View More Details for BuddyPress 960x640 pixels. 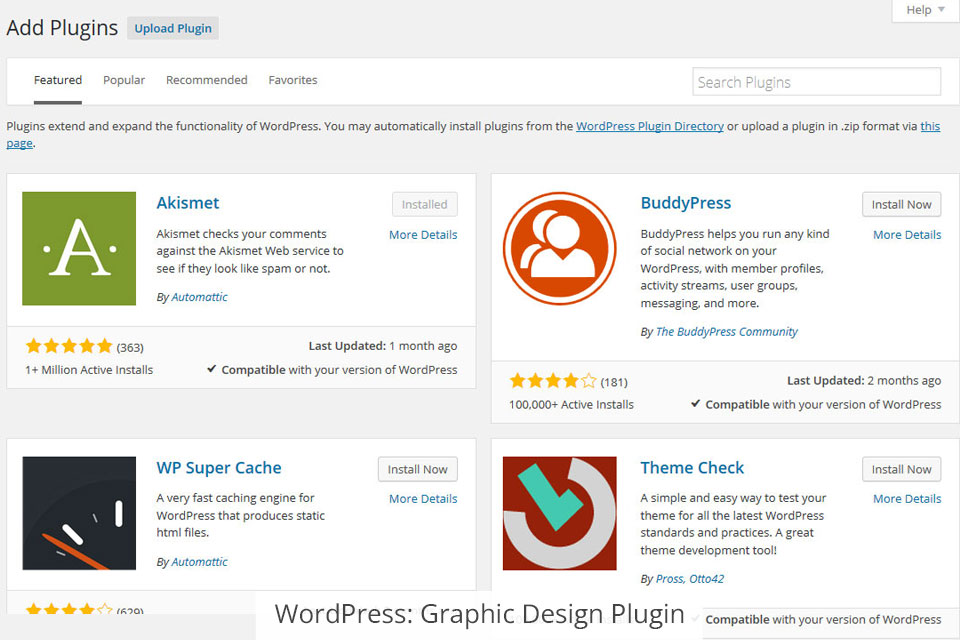[907, 235]
